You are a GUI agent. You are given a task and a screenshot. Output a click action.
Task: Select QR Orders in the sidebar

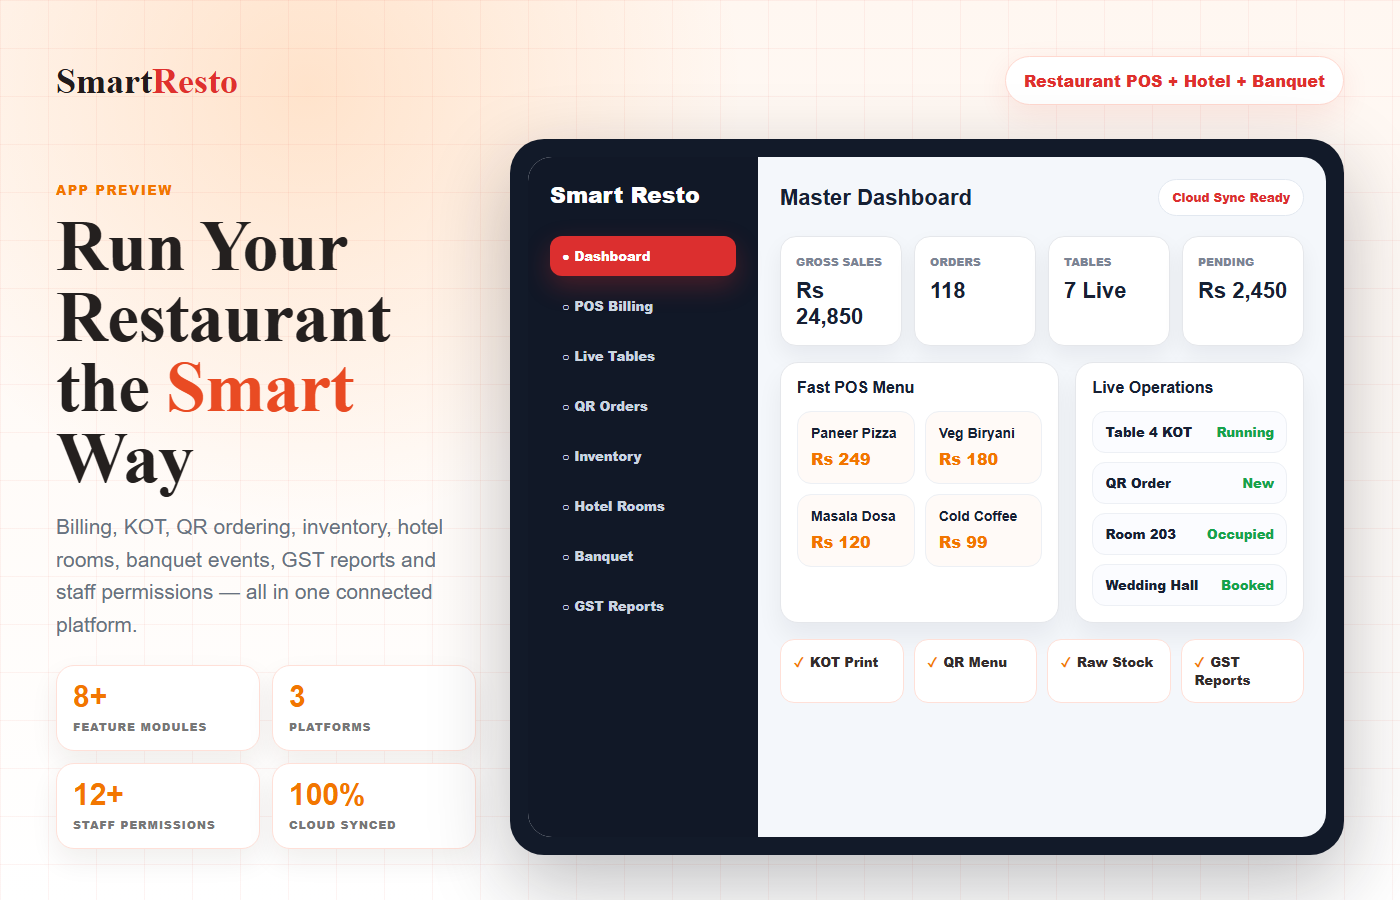(643, 406)
